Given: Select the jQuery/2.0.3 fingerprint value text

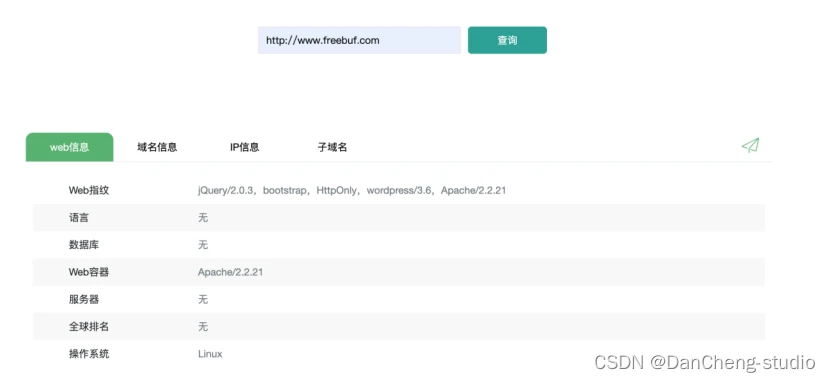Looking at the screenshot, I should click(225, 190).
